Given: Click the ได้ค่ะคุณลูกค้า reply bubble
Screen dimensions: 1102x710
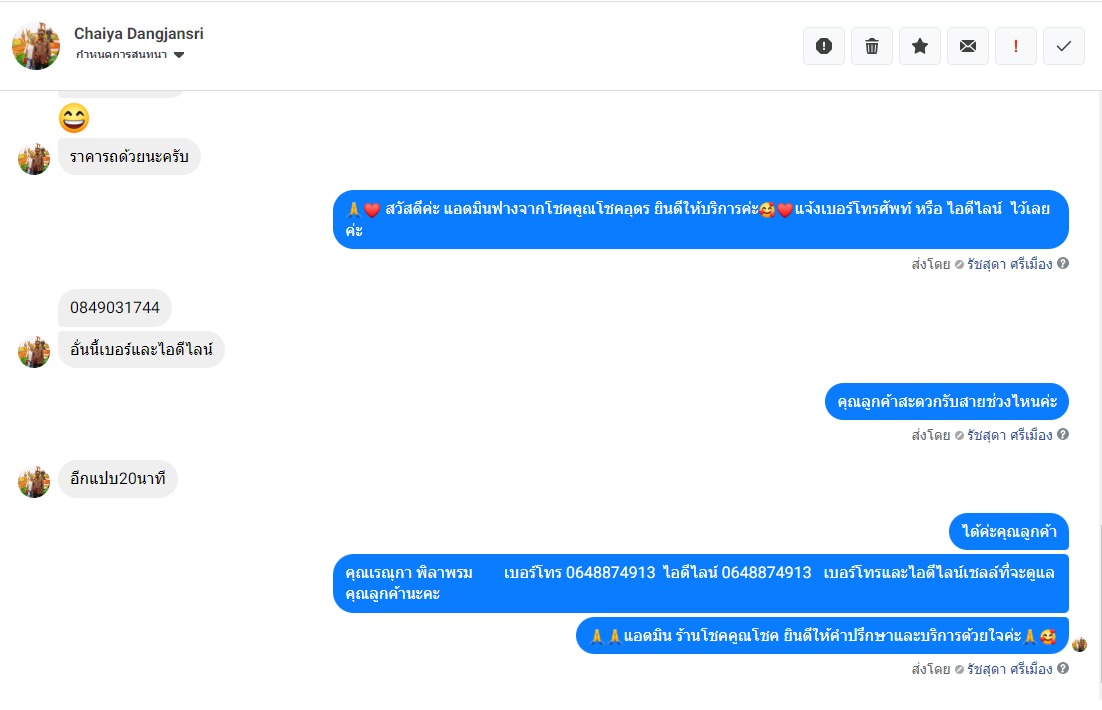Looking at the screenshot, I should (x=1009, y=531).
